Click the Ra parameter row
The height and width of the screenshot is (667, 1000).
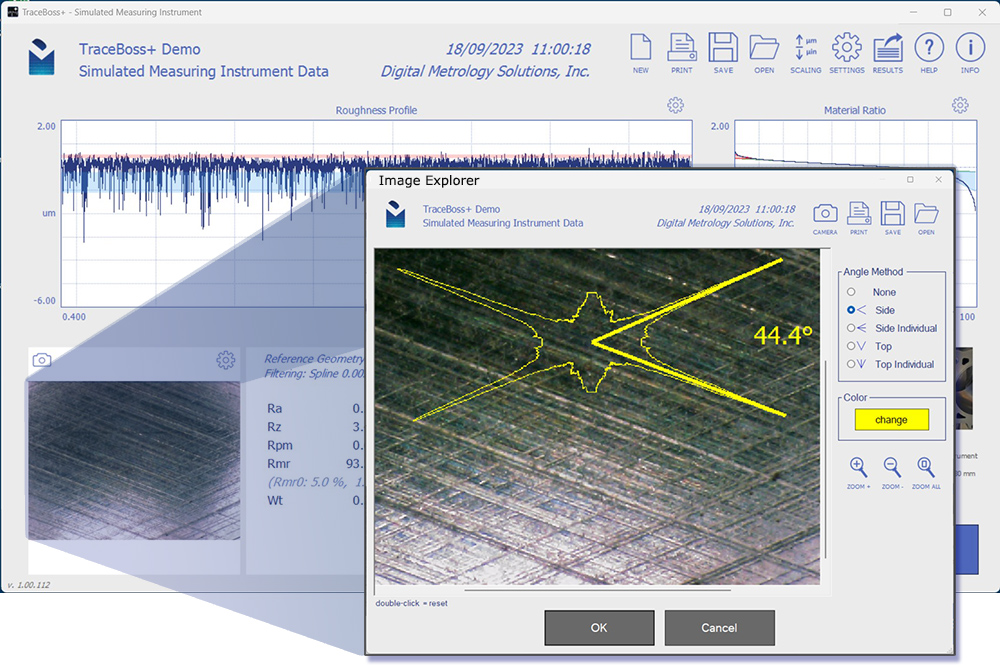(315, 408)
